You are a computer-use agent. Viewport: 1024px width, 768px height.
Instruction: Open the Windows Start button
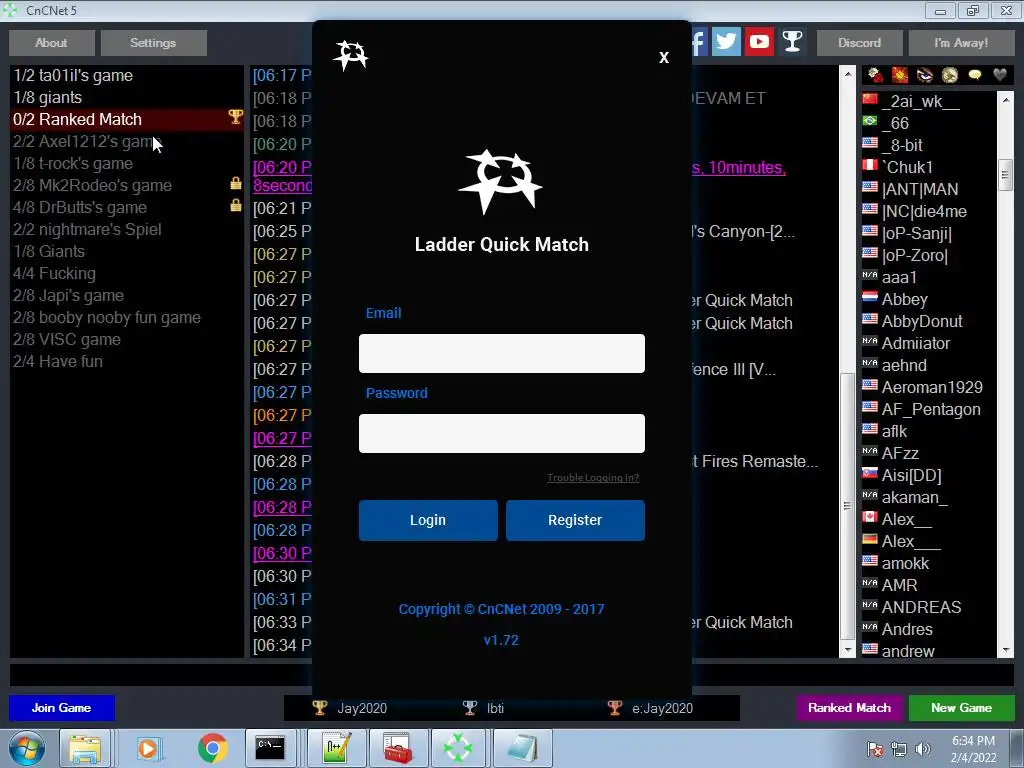27,748
